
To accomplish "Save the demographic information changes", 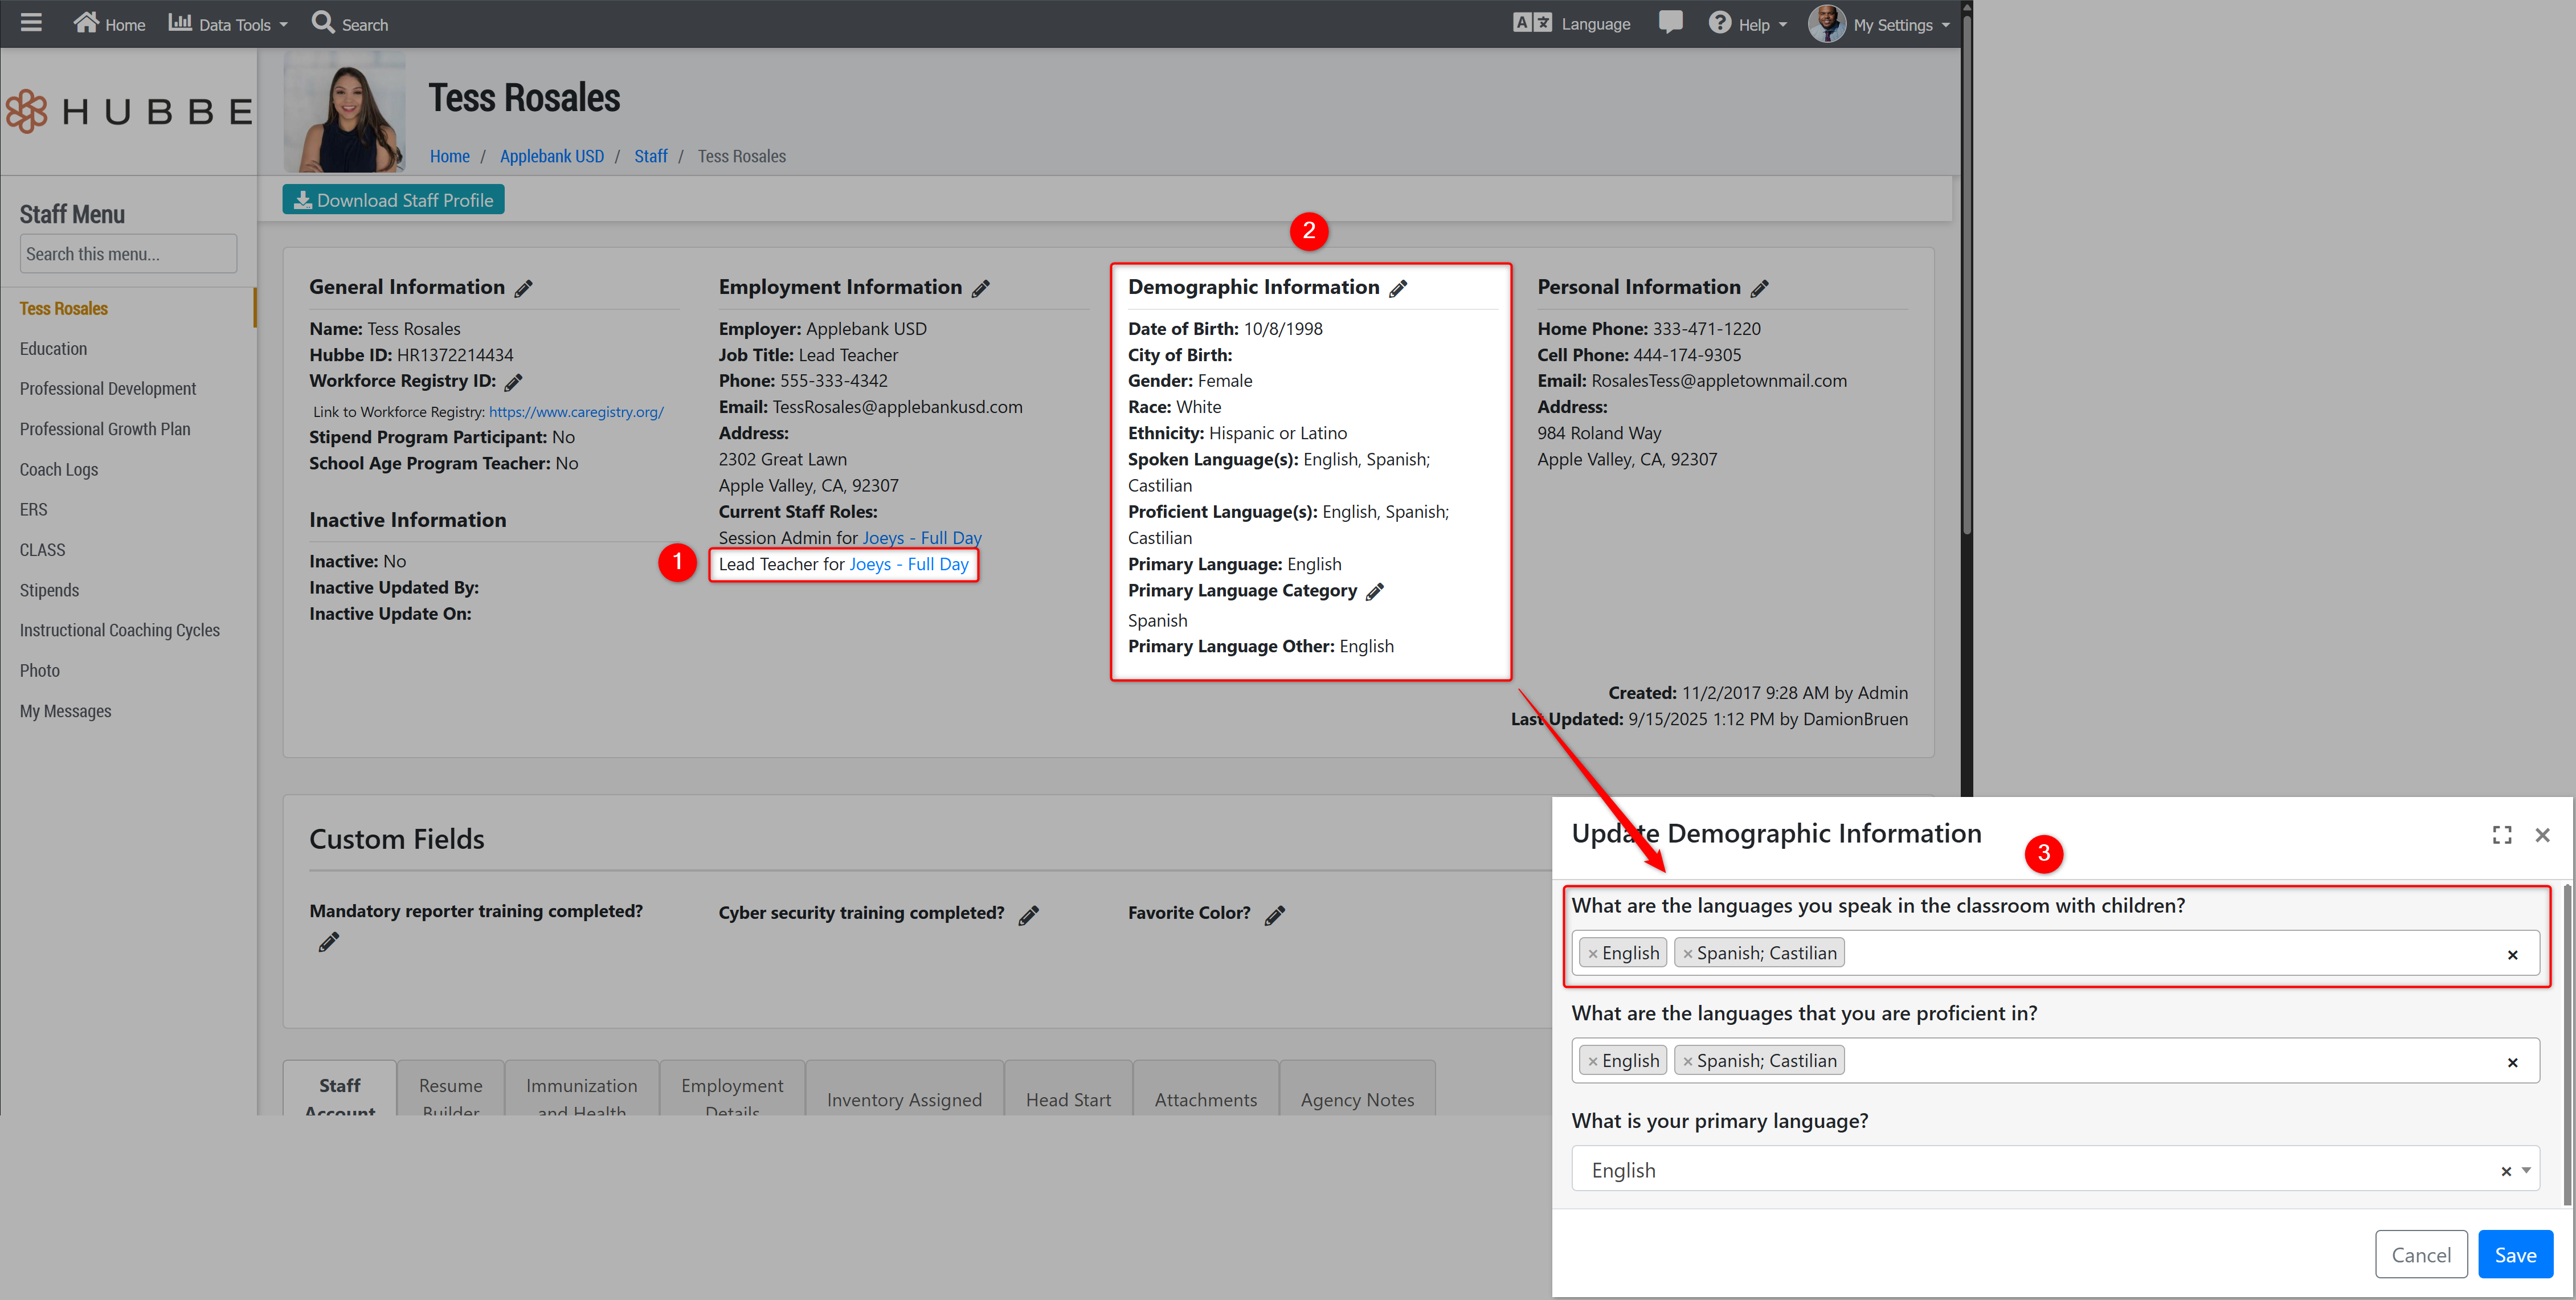I will coord(2515,1255).
